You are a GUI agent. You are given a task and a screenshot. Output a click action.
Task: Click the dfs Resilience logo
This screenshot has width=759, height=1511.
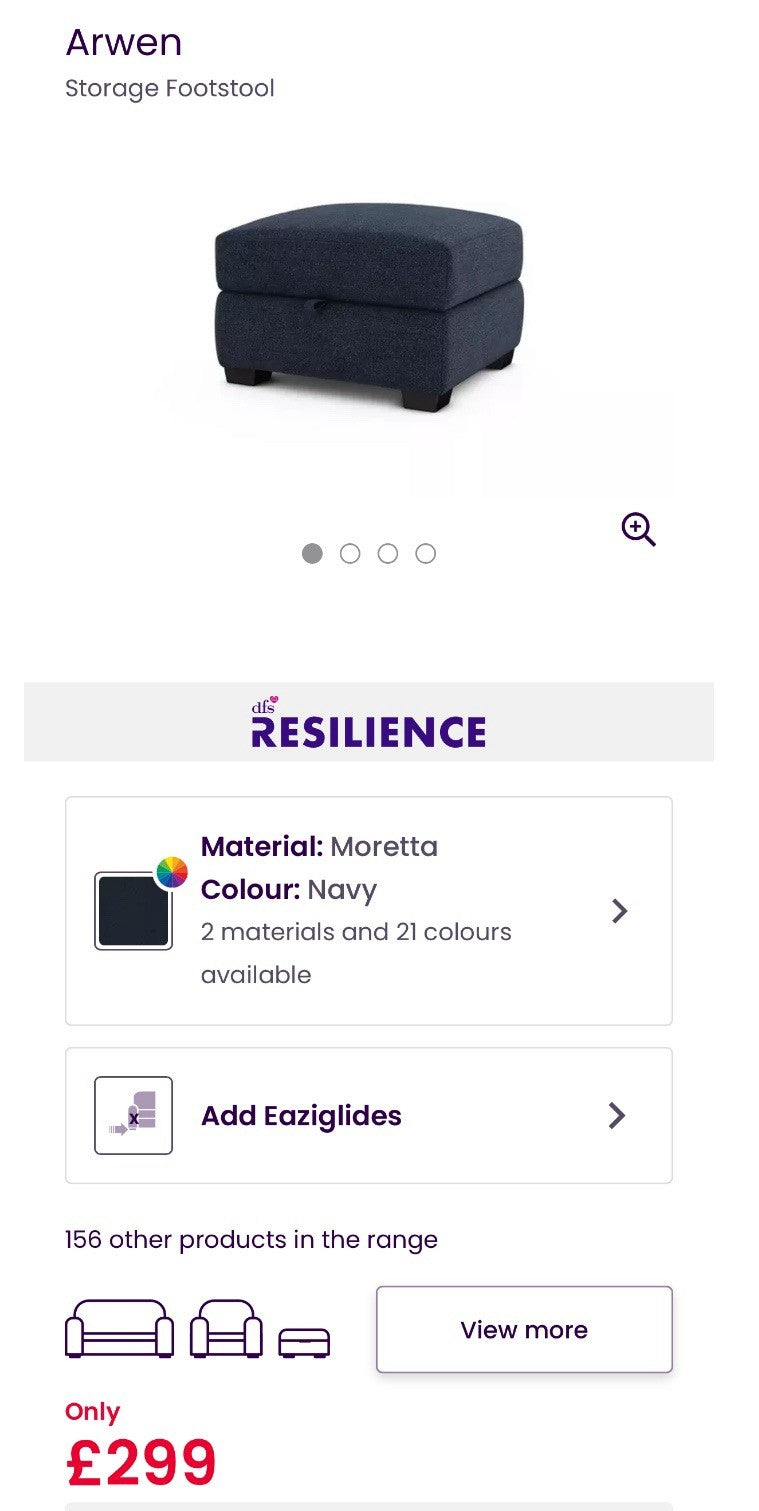(368, 723)
